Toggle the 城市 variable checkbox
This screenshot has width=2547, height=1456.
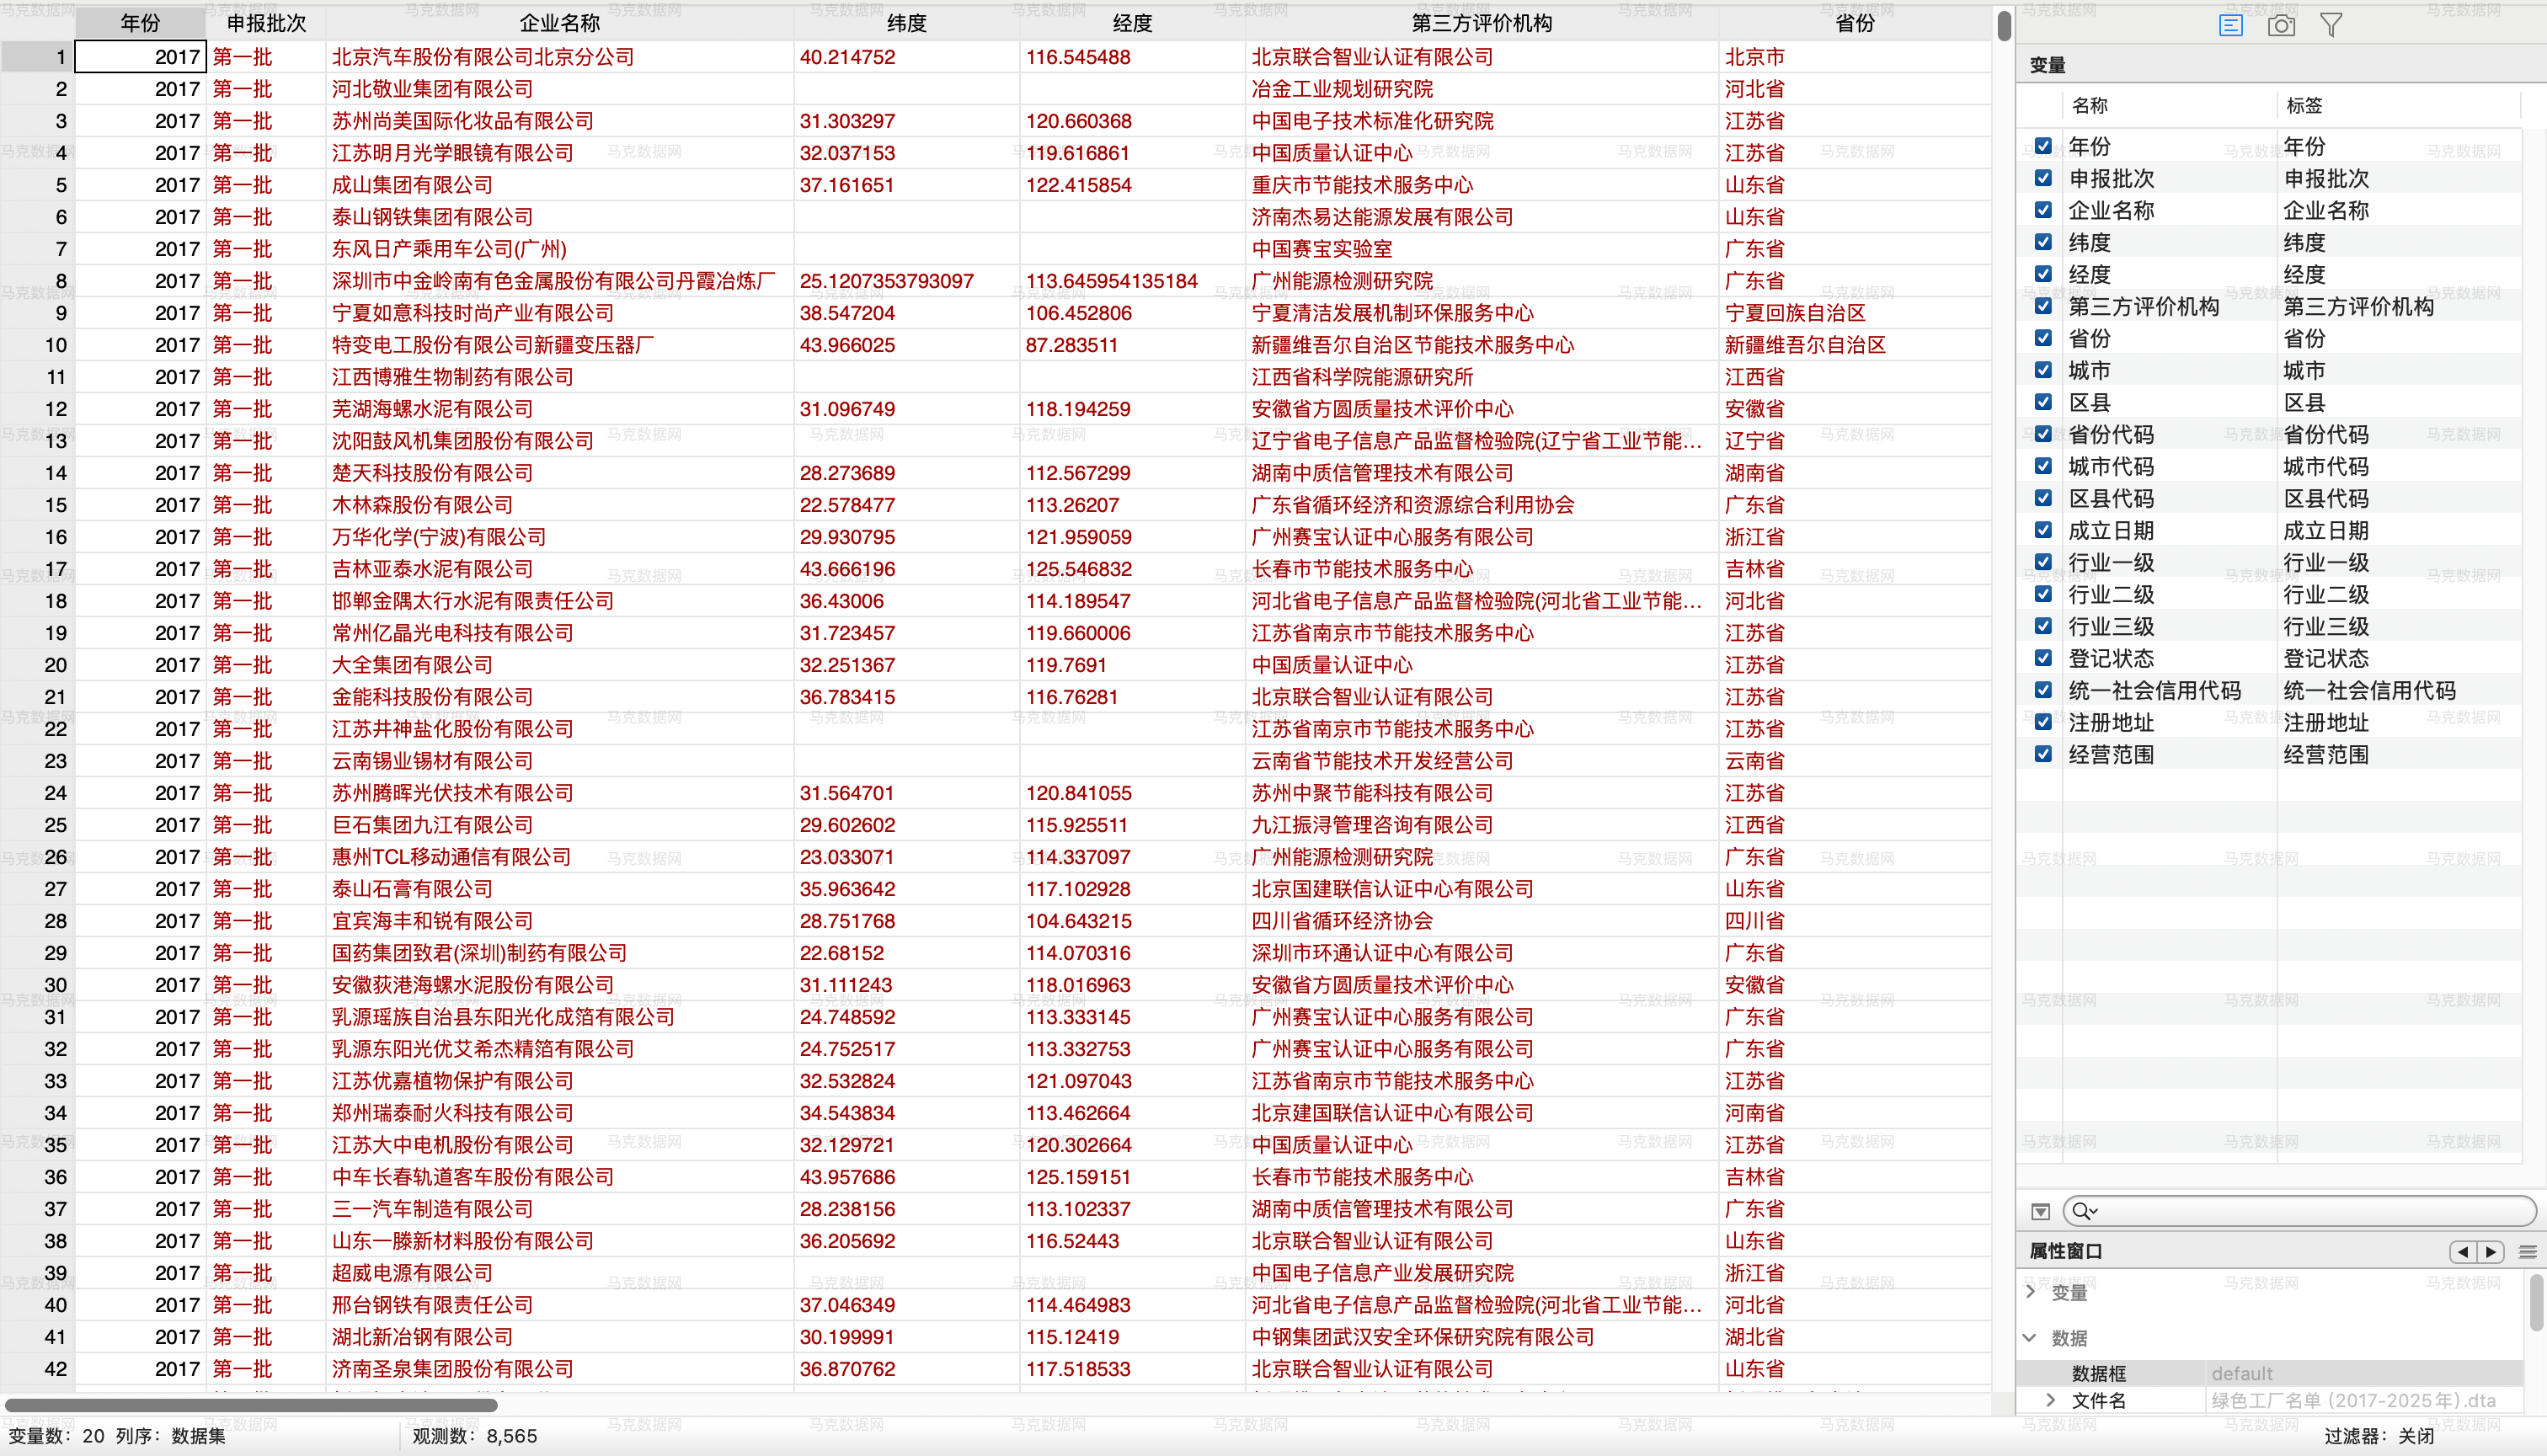pyautogui.click(x=2043, y=370)
